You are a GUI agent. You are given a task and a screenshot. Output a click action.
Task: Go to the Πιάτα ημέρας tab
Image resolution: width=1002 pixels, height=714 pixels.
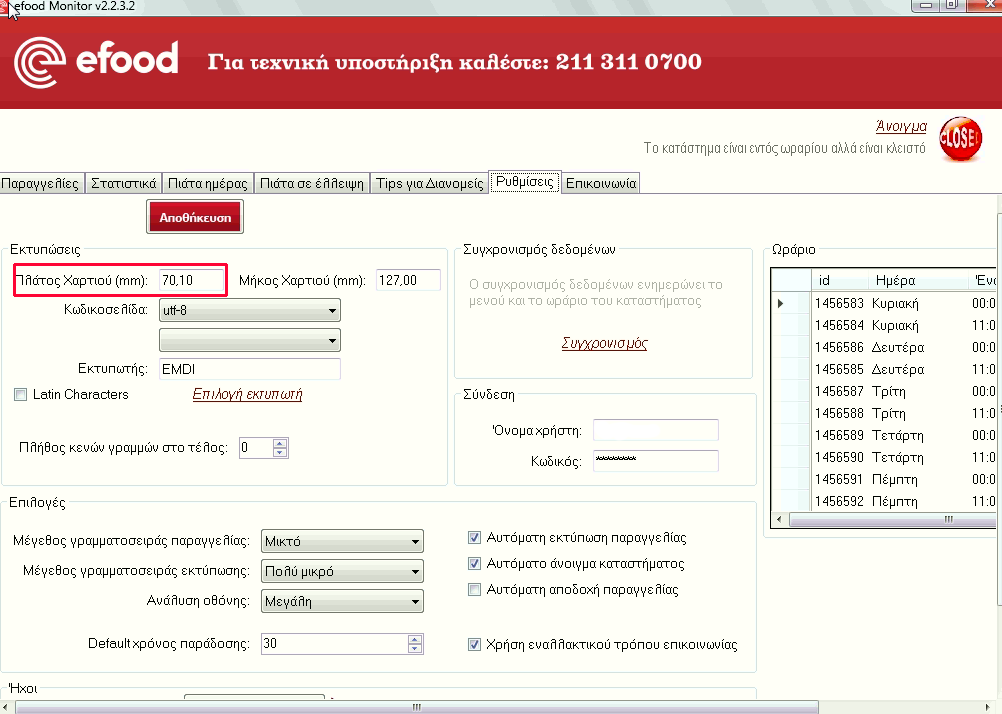pos(208,183)
